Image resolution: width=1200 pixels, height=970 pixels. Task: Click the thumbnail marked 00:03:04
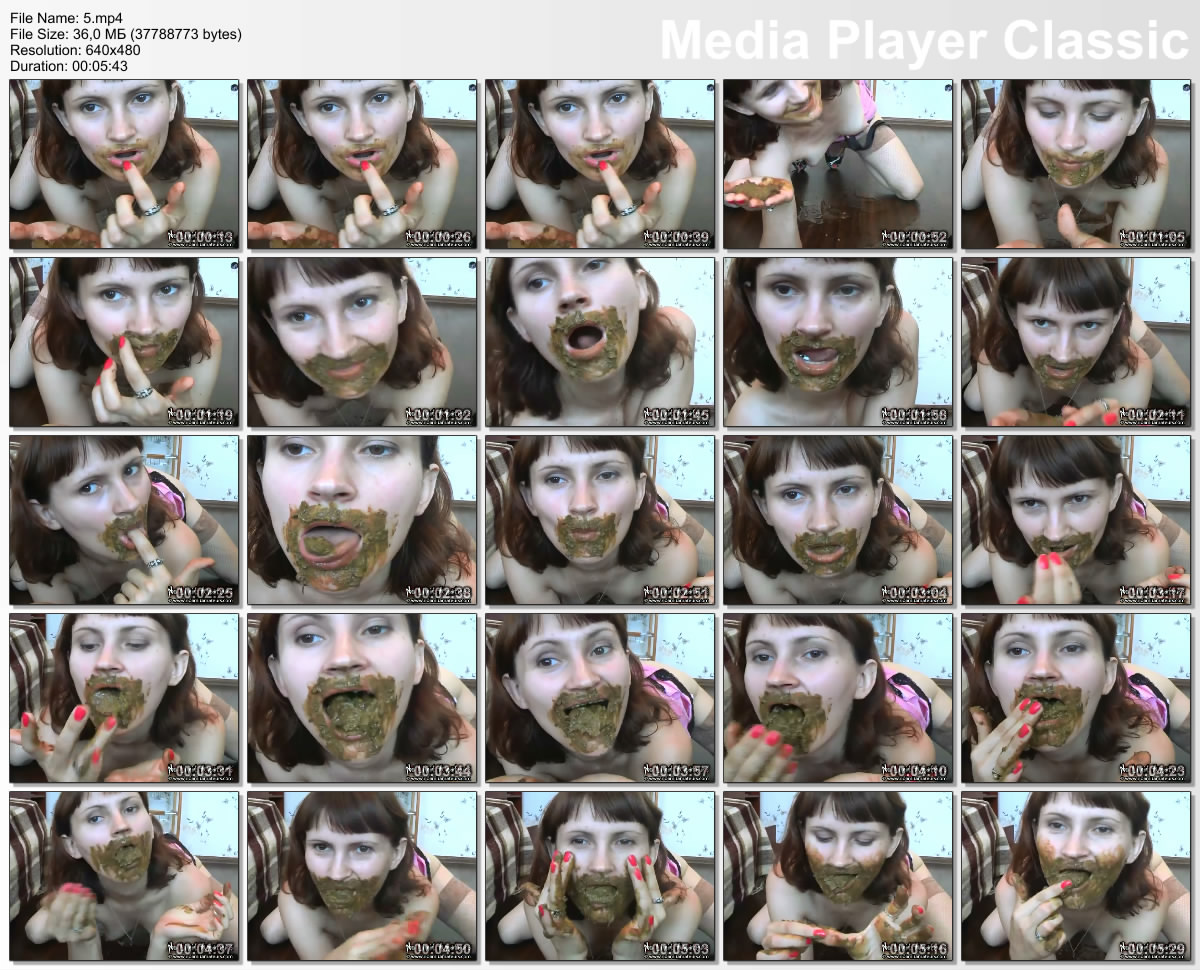click(x=838, y=520)
